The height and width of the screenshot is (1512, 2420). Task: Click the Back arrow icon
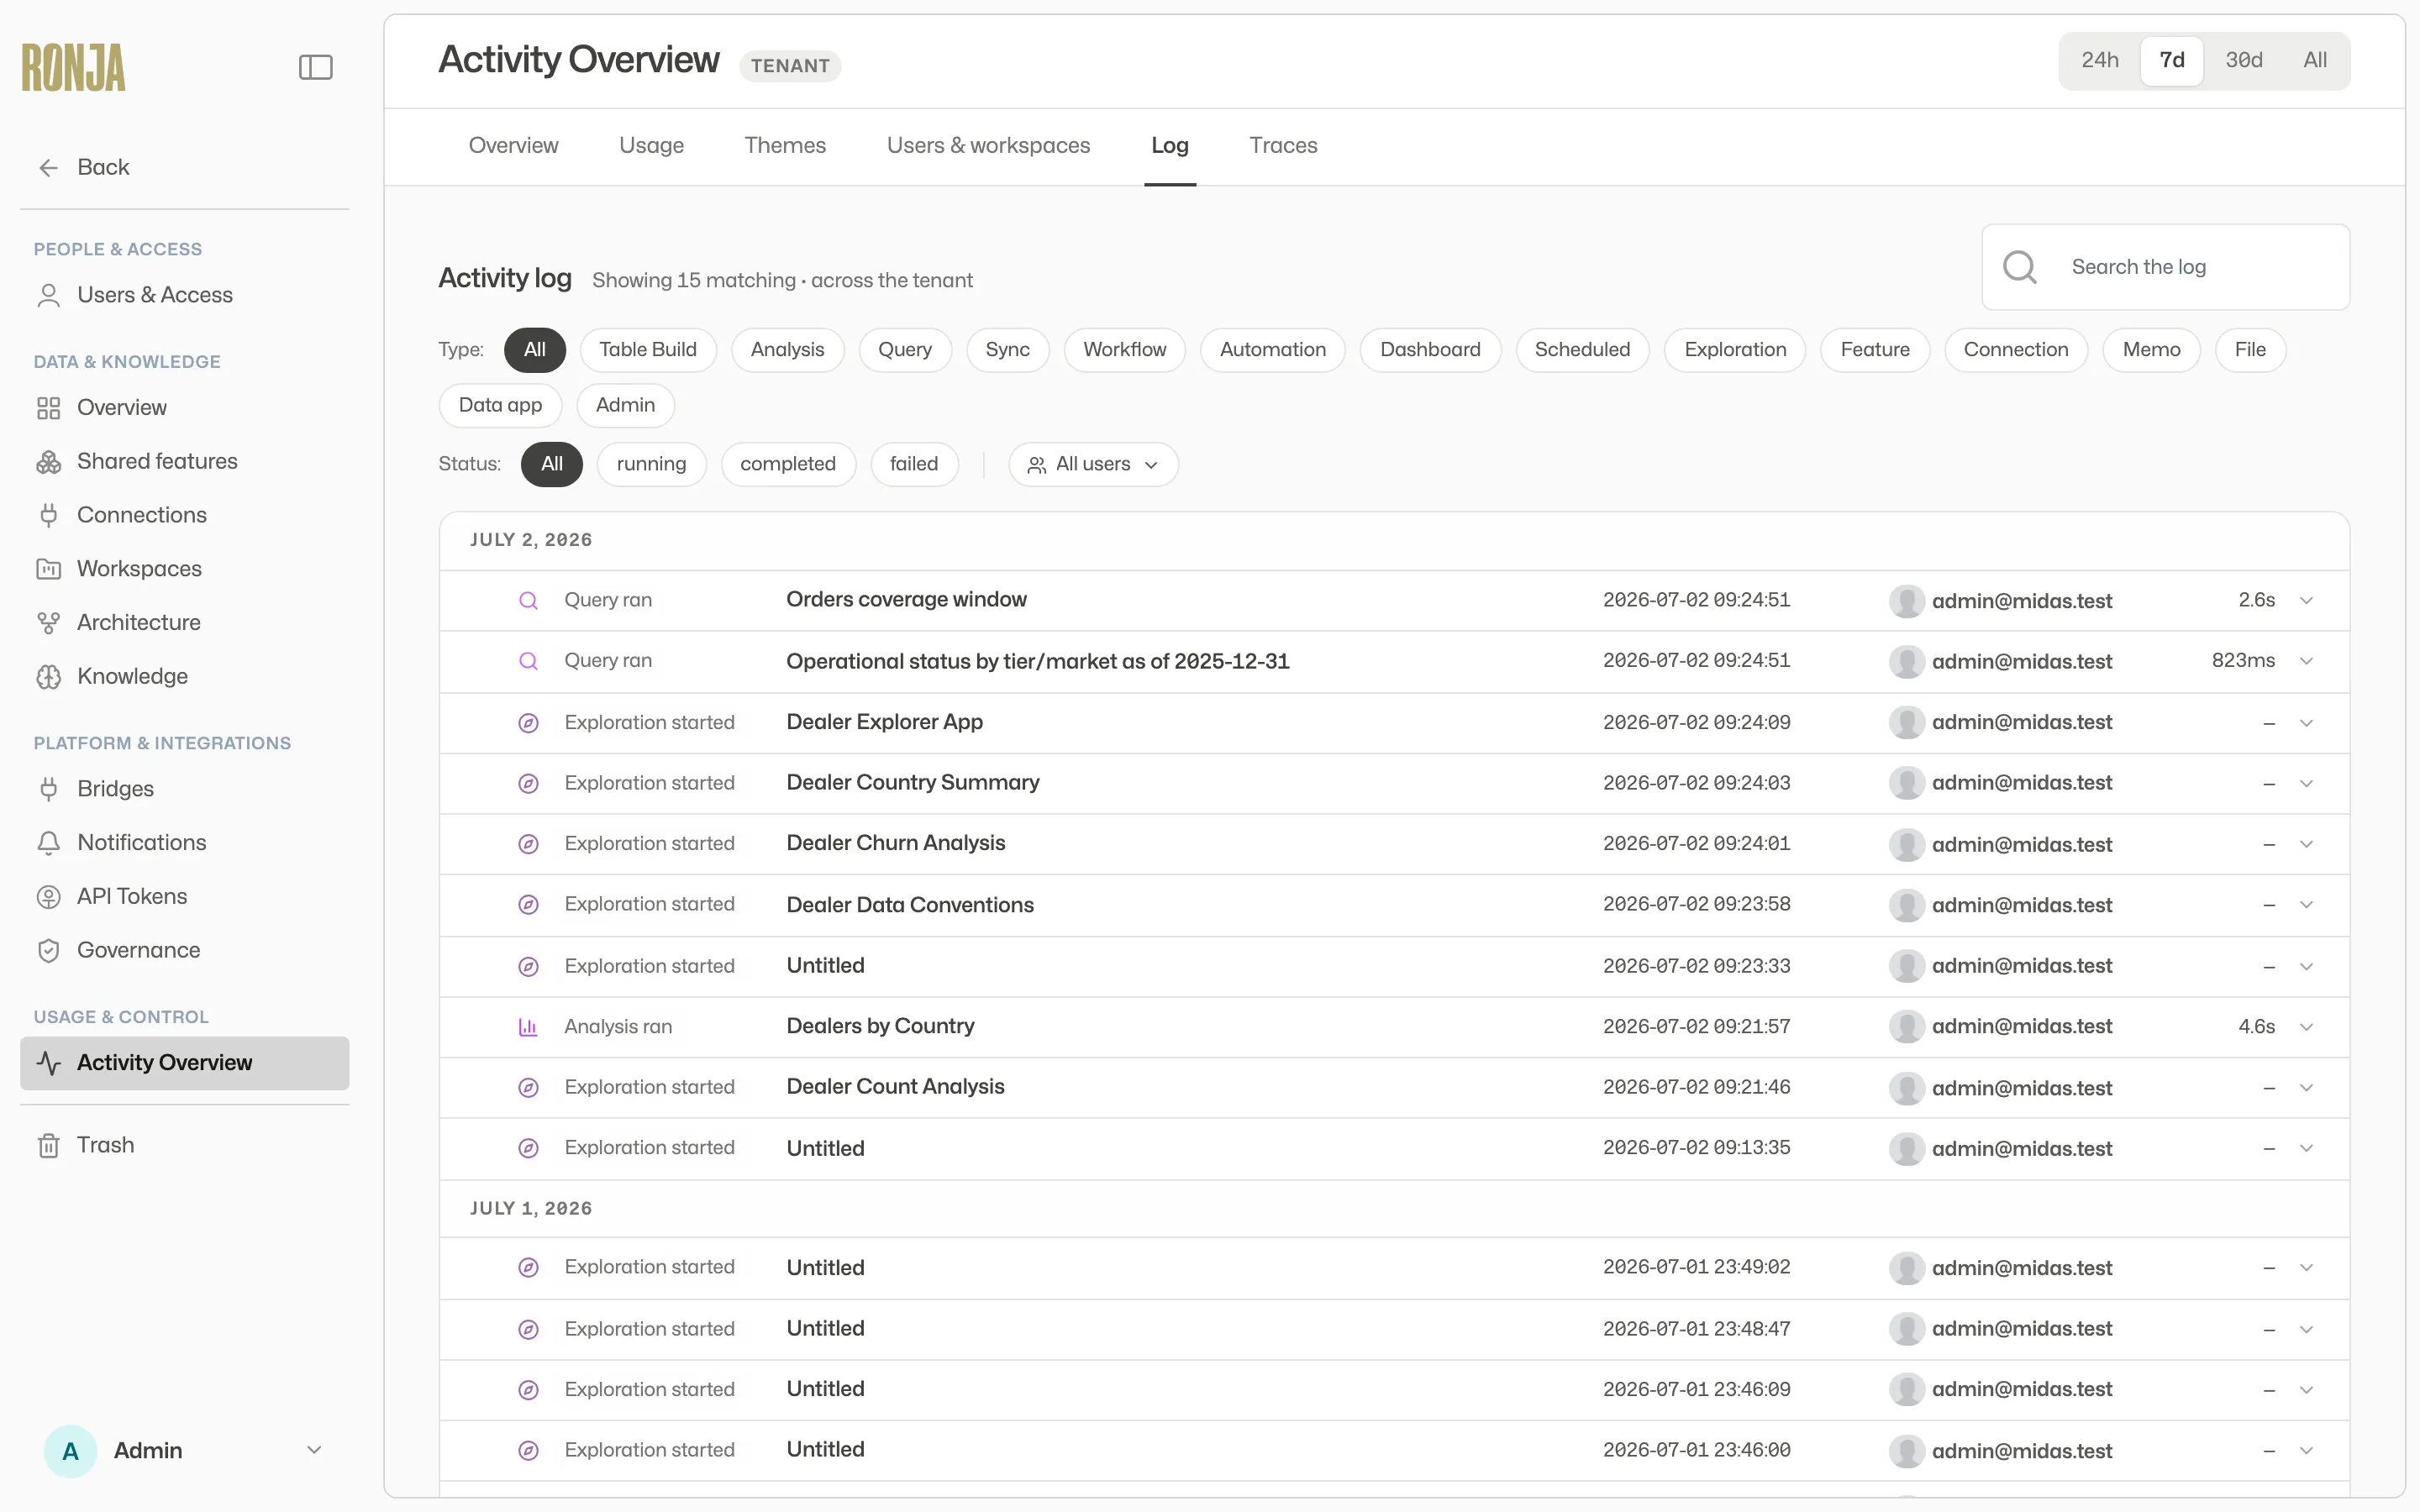pos(48,168)
